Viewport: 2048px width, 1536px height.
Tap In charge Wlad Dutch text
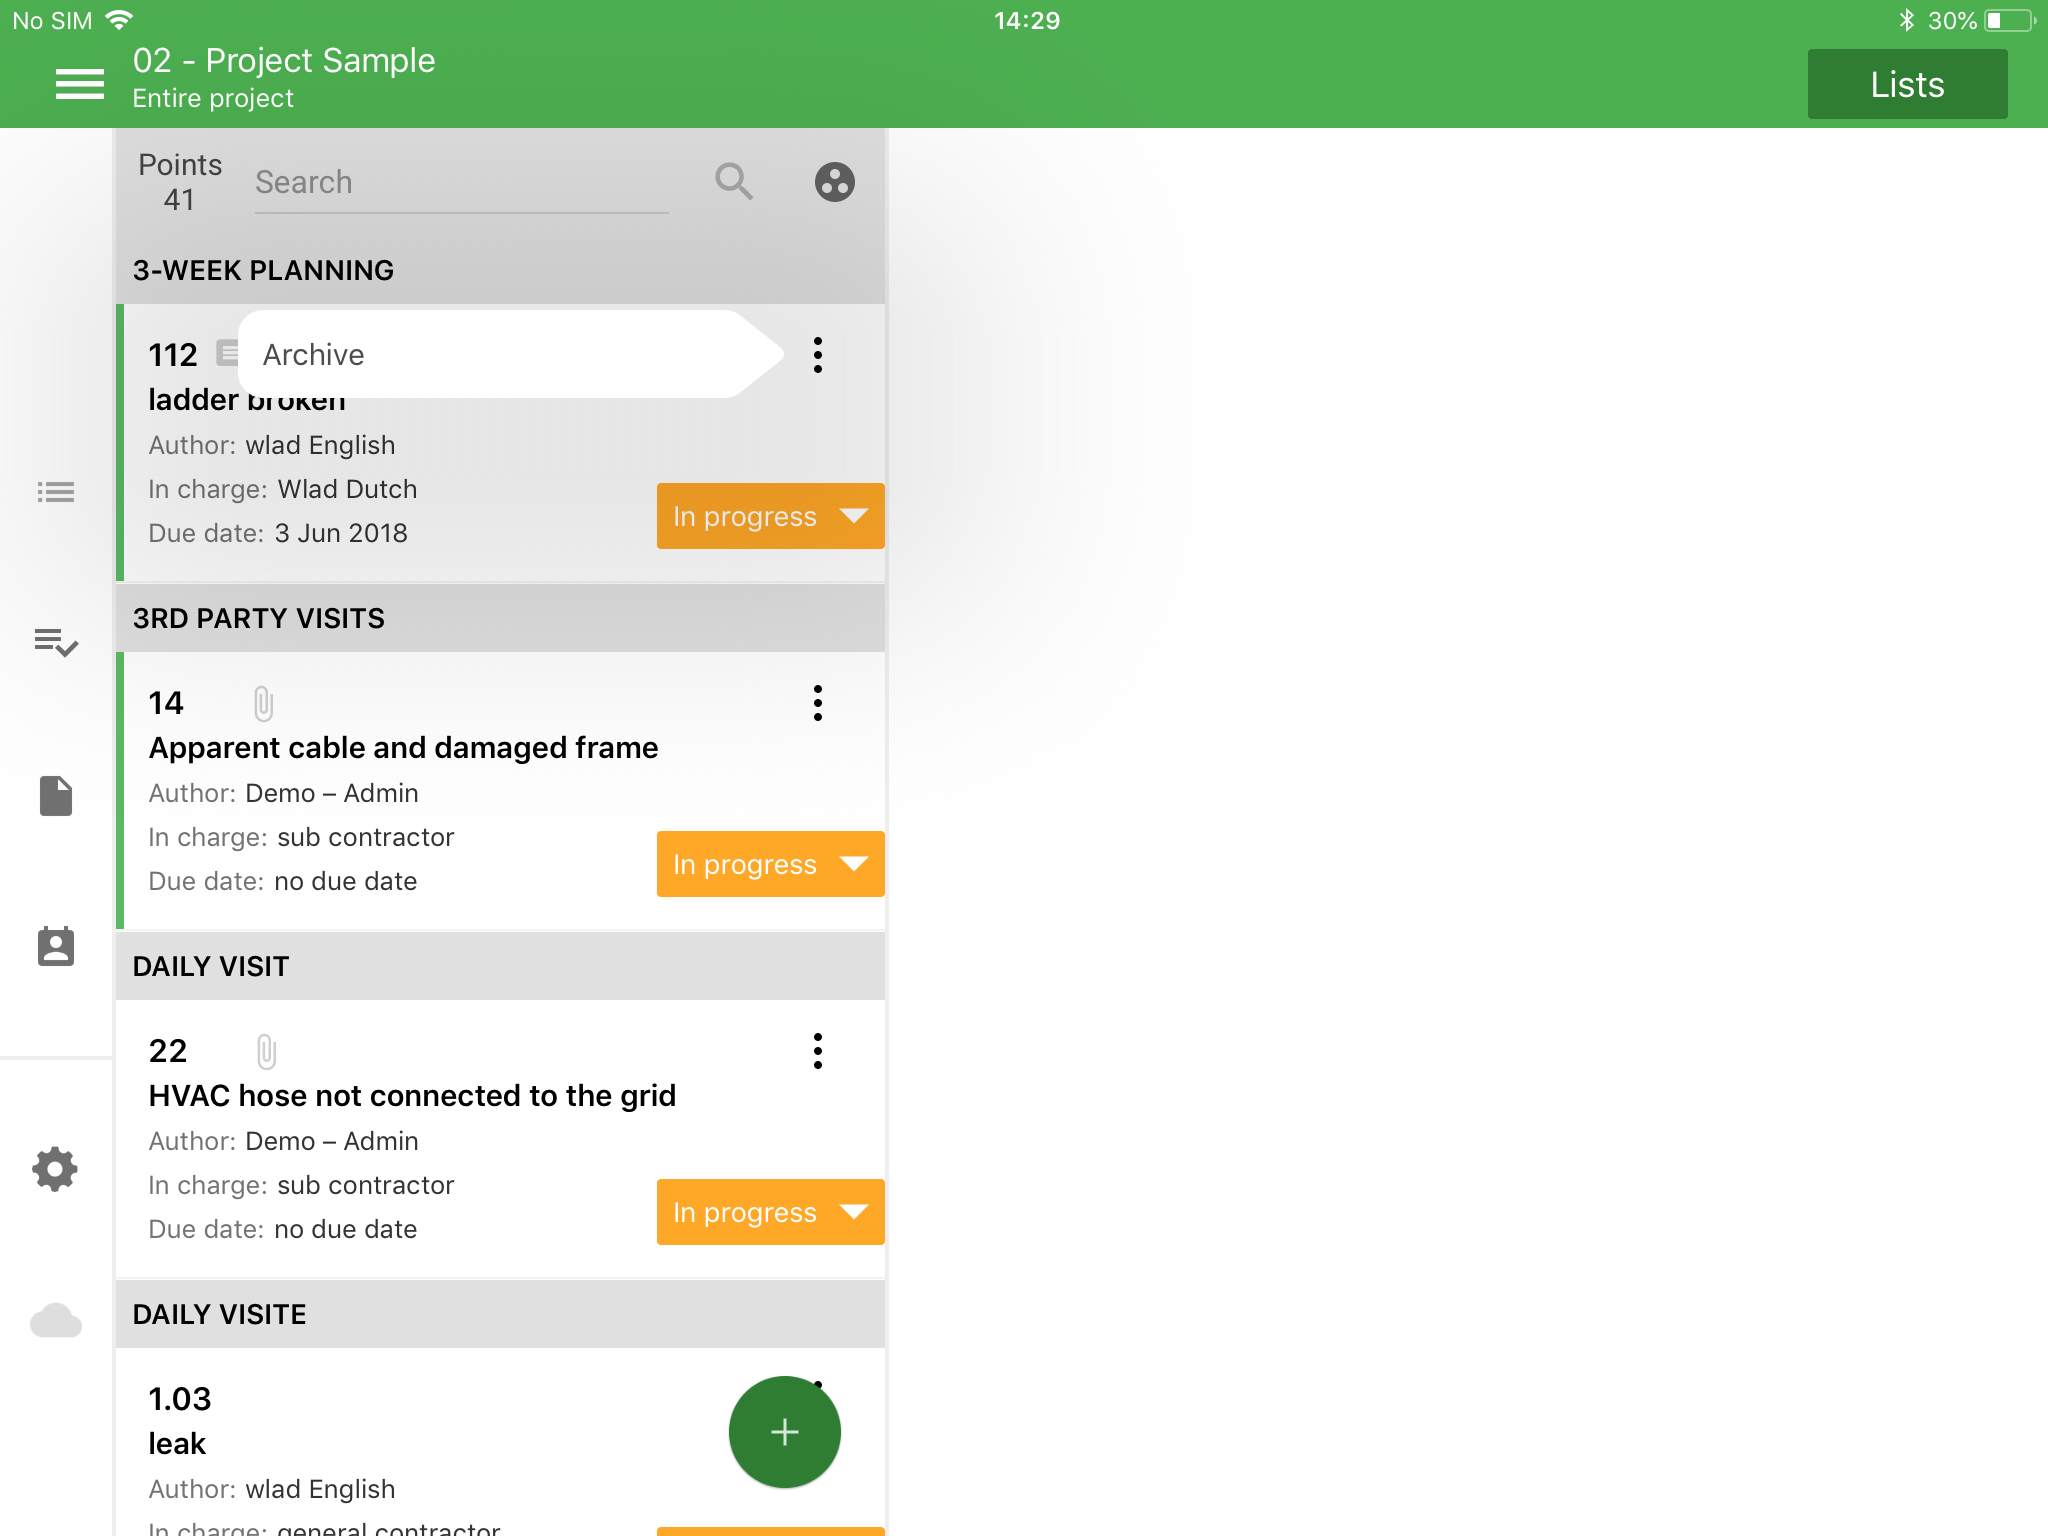(x=283, y=489)
